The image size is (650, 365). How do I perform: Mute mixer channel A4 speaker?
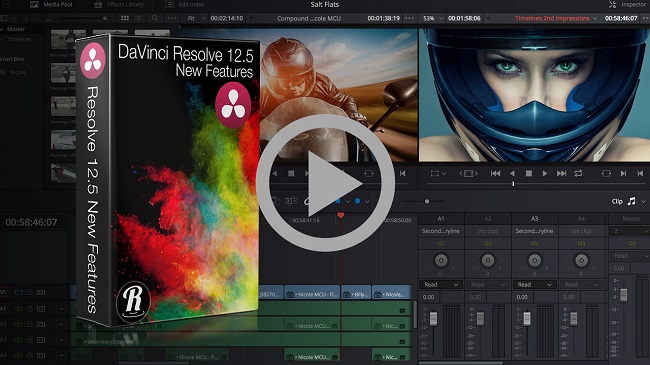point(581,243)
